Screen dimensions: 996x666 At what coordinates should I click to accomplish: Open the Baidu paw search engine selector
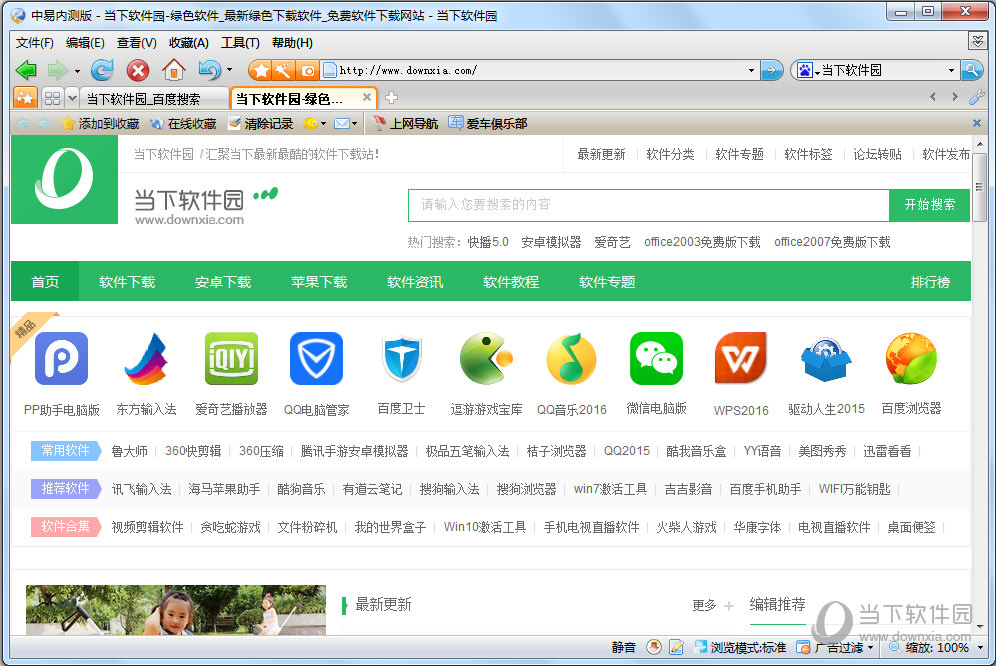tap(807, 71)
